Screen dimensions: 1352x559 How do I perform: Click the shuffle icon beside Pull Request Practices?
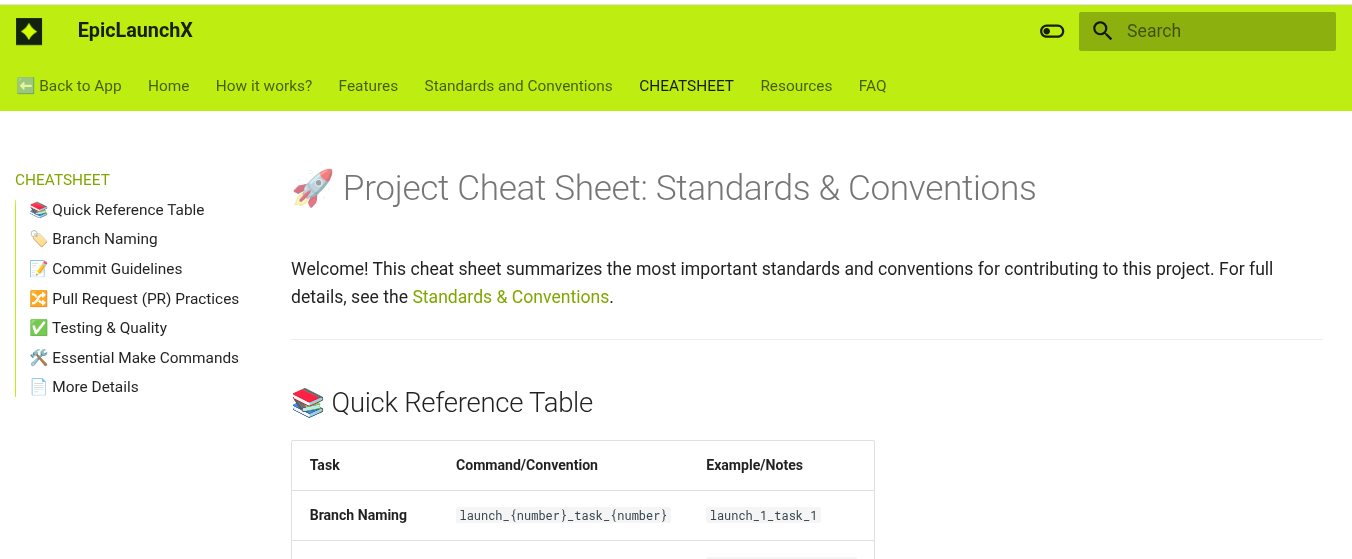click(x=39, y=299)
